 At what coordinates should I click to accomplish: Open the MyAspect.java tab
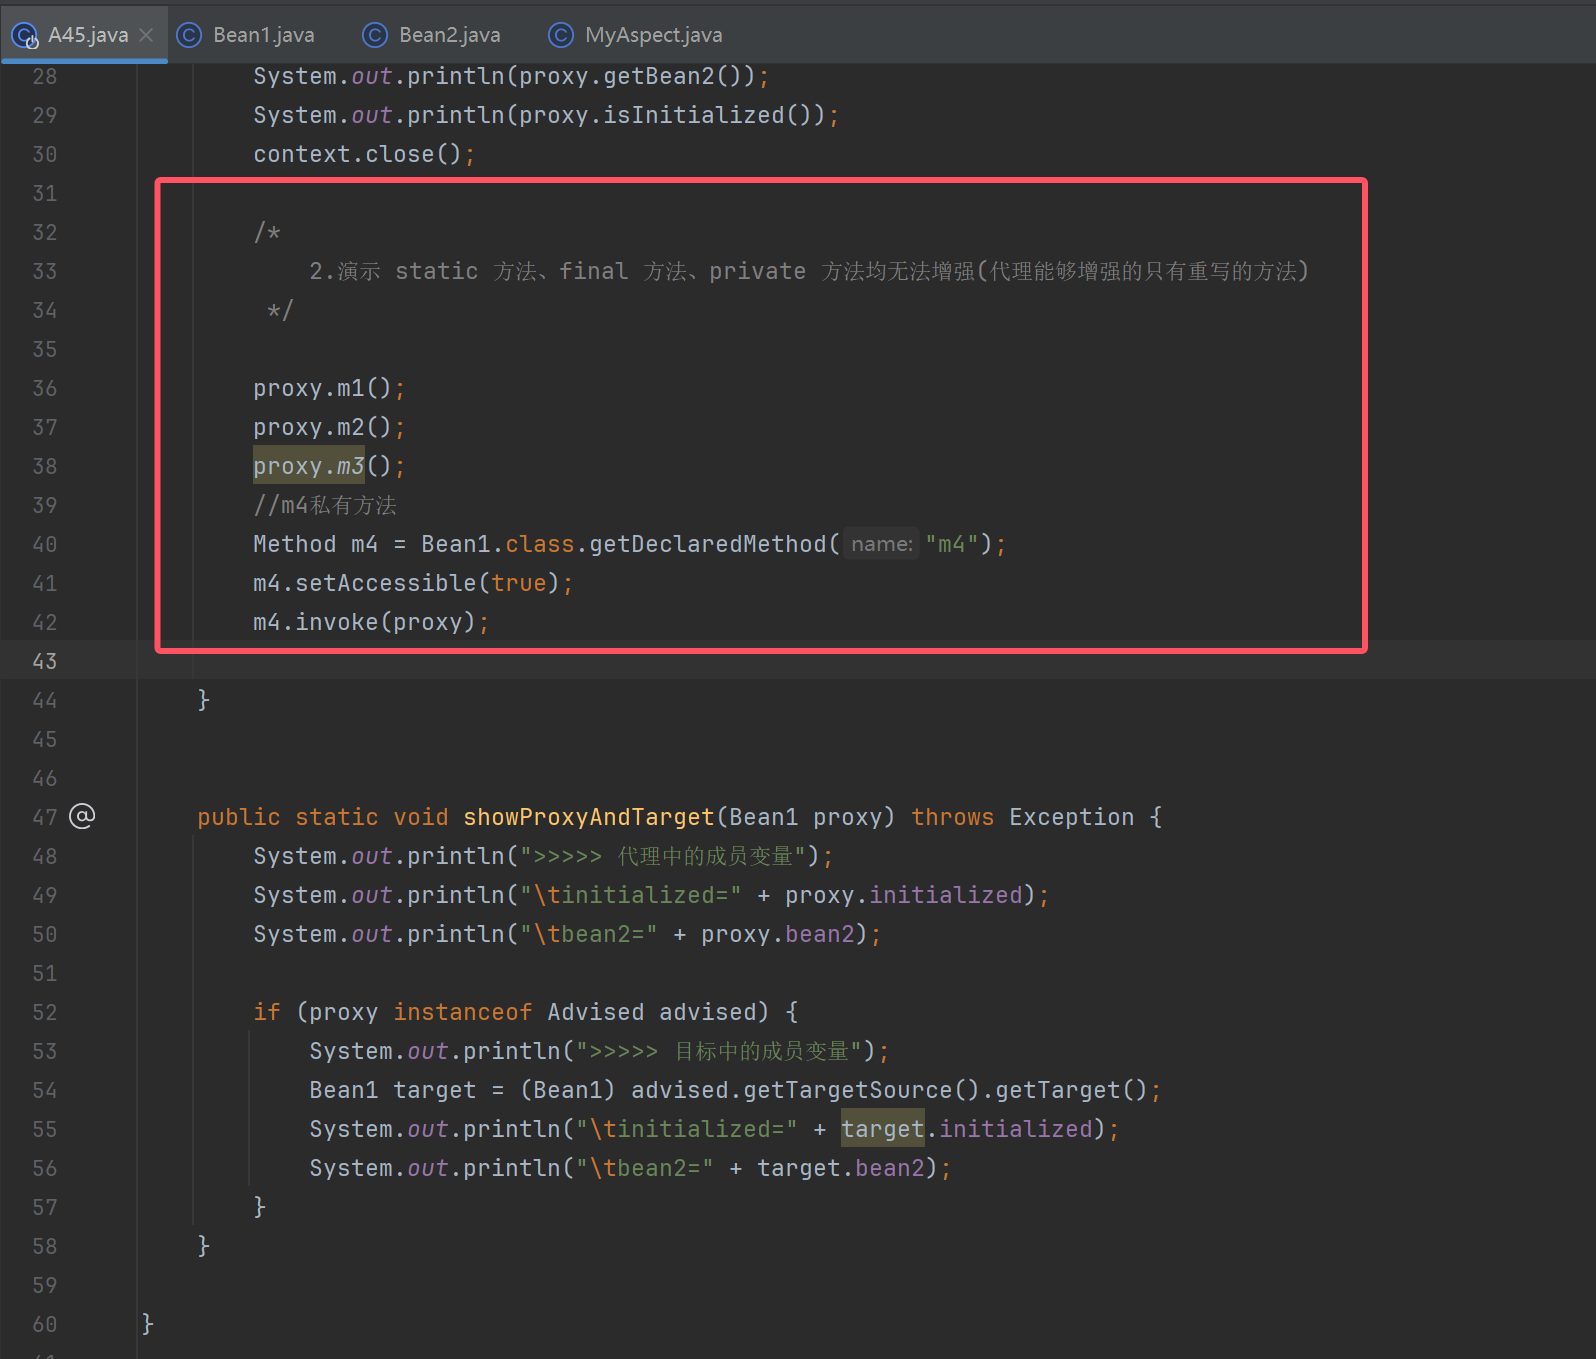click(635, 35)
